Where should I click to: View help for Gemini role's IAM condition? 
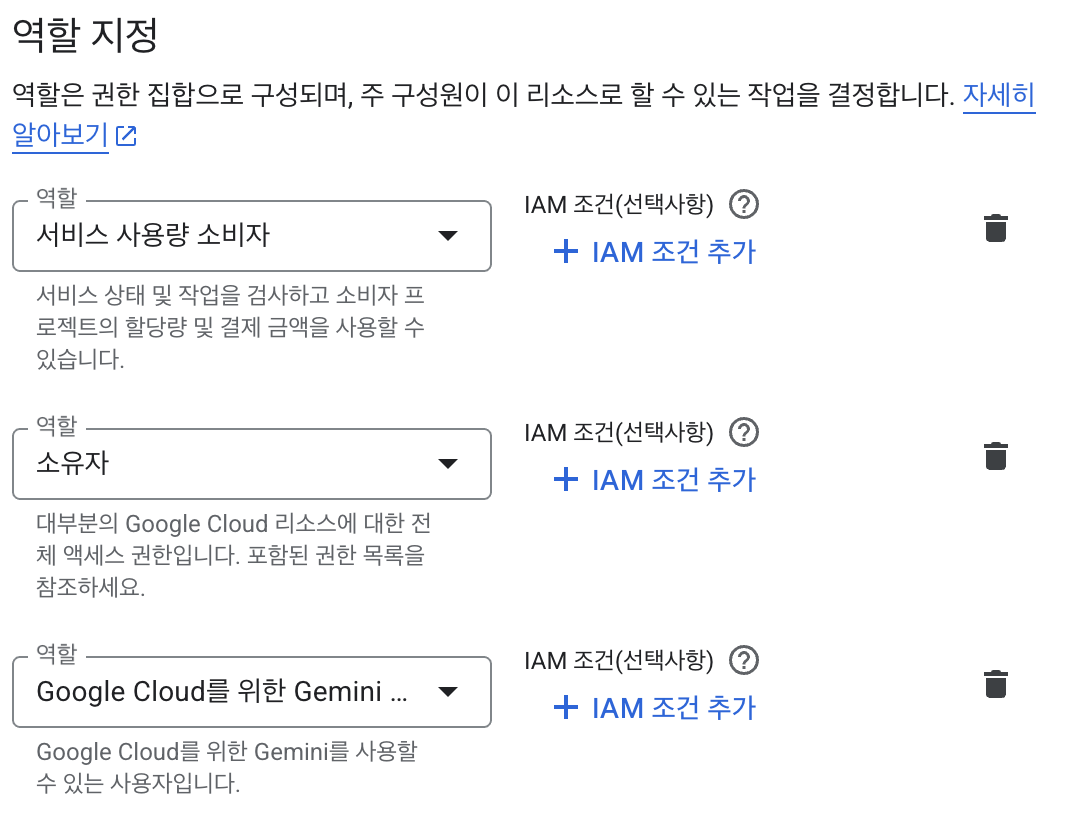click(x=743, y=660)
